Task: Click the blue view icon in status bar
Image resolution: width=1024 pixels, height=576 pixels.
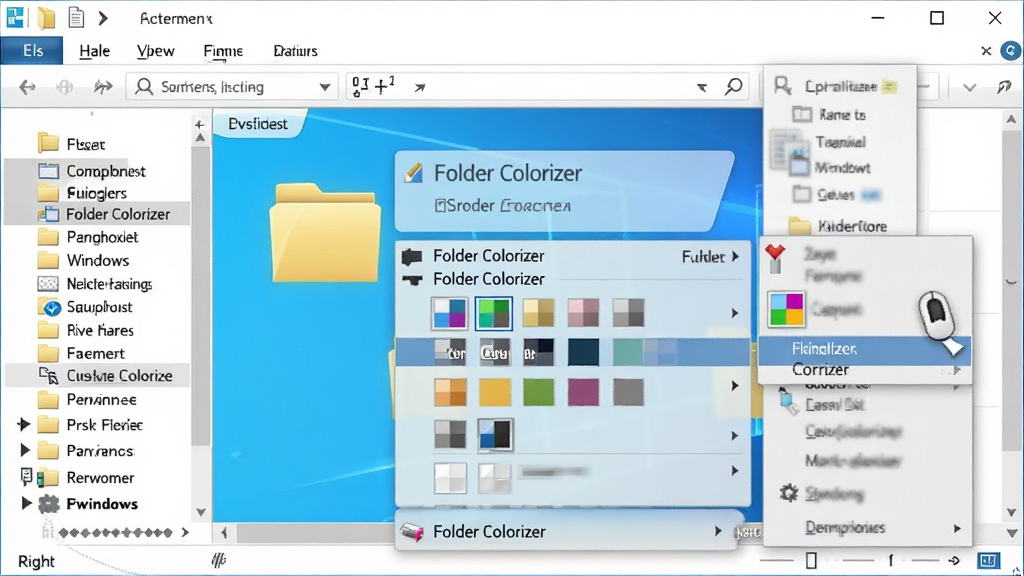Action: (x=988, y=560)
